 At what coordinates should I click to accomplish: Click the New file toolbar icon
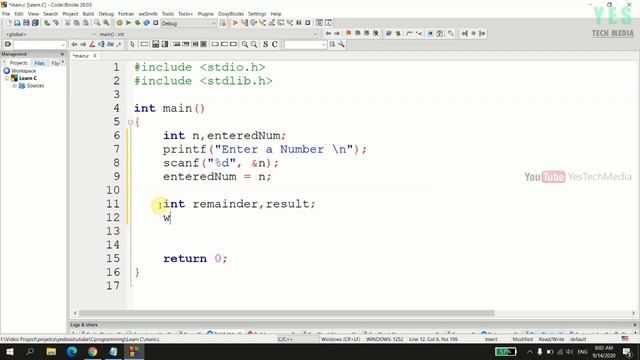(9, 23)
